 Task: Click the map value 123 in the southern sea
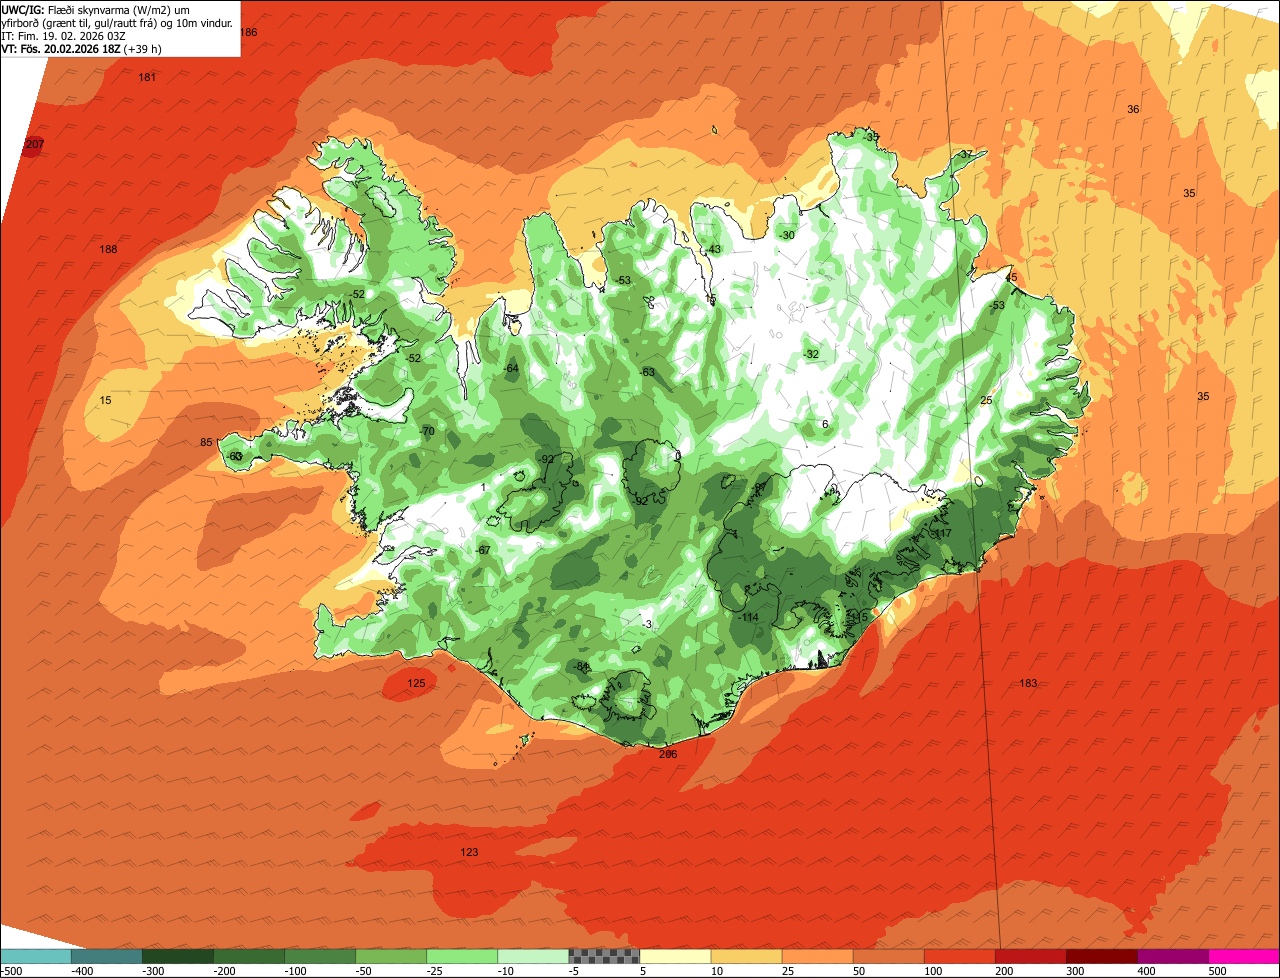click(469, 853)
